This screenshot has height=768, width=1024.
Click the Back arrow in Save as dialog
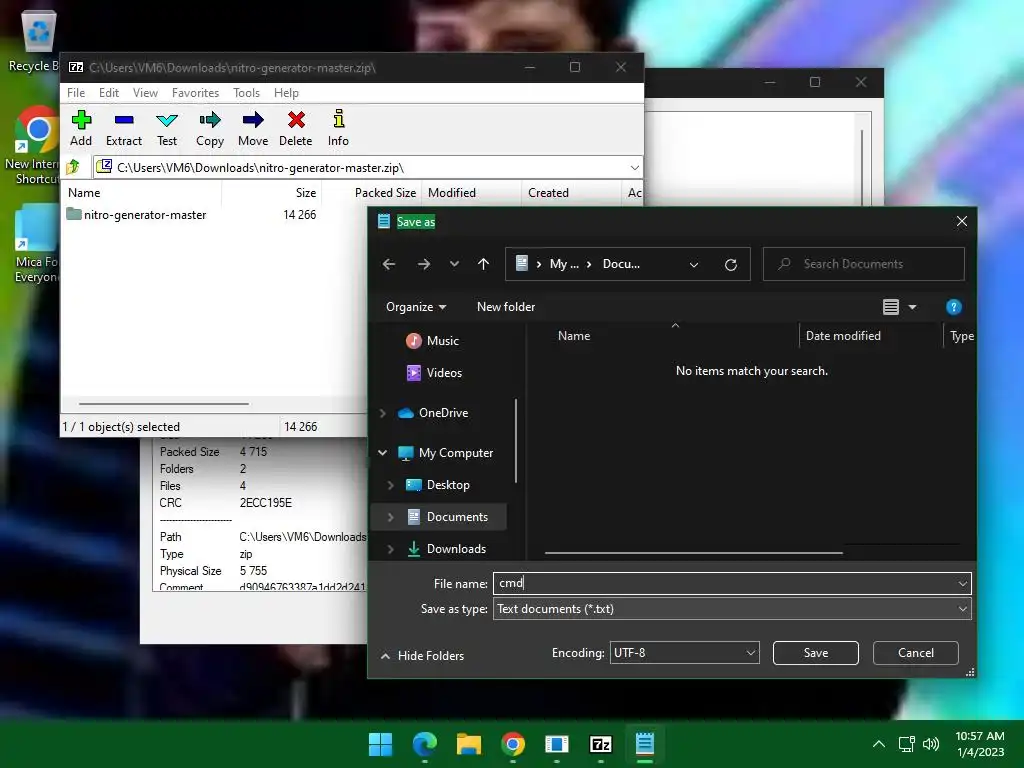click(389, 264)
